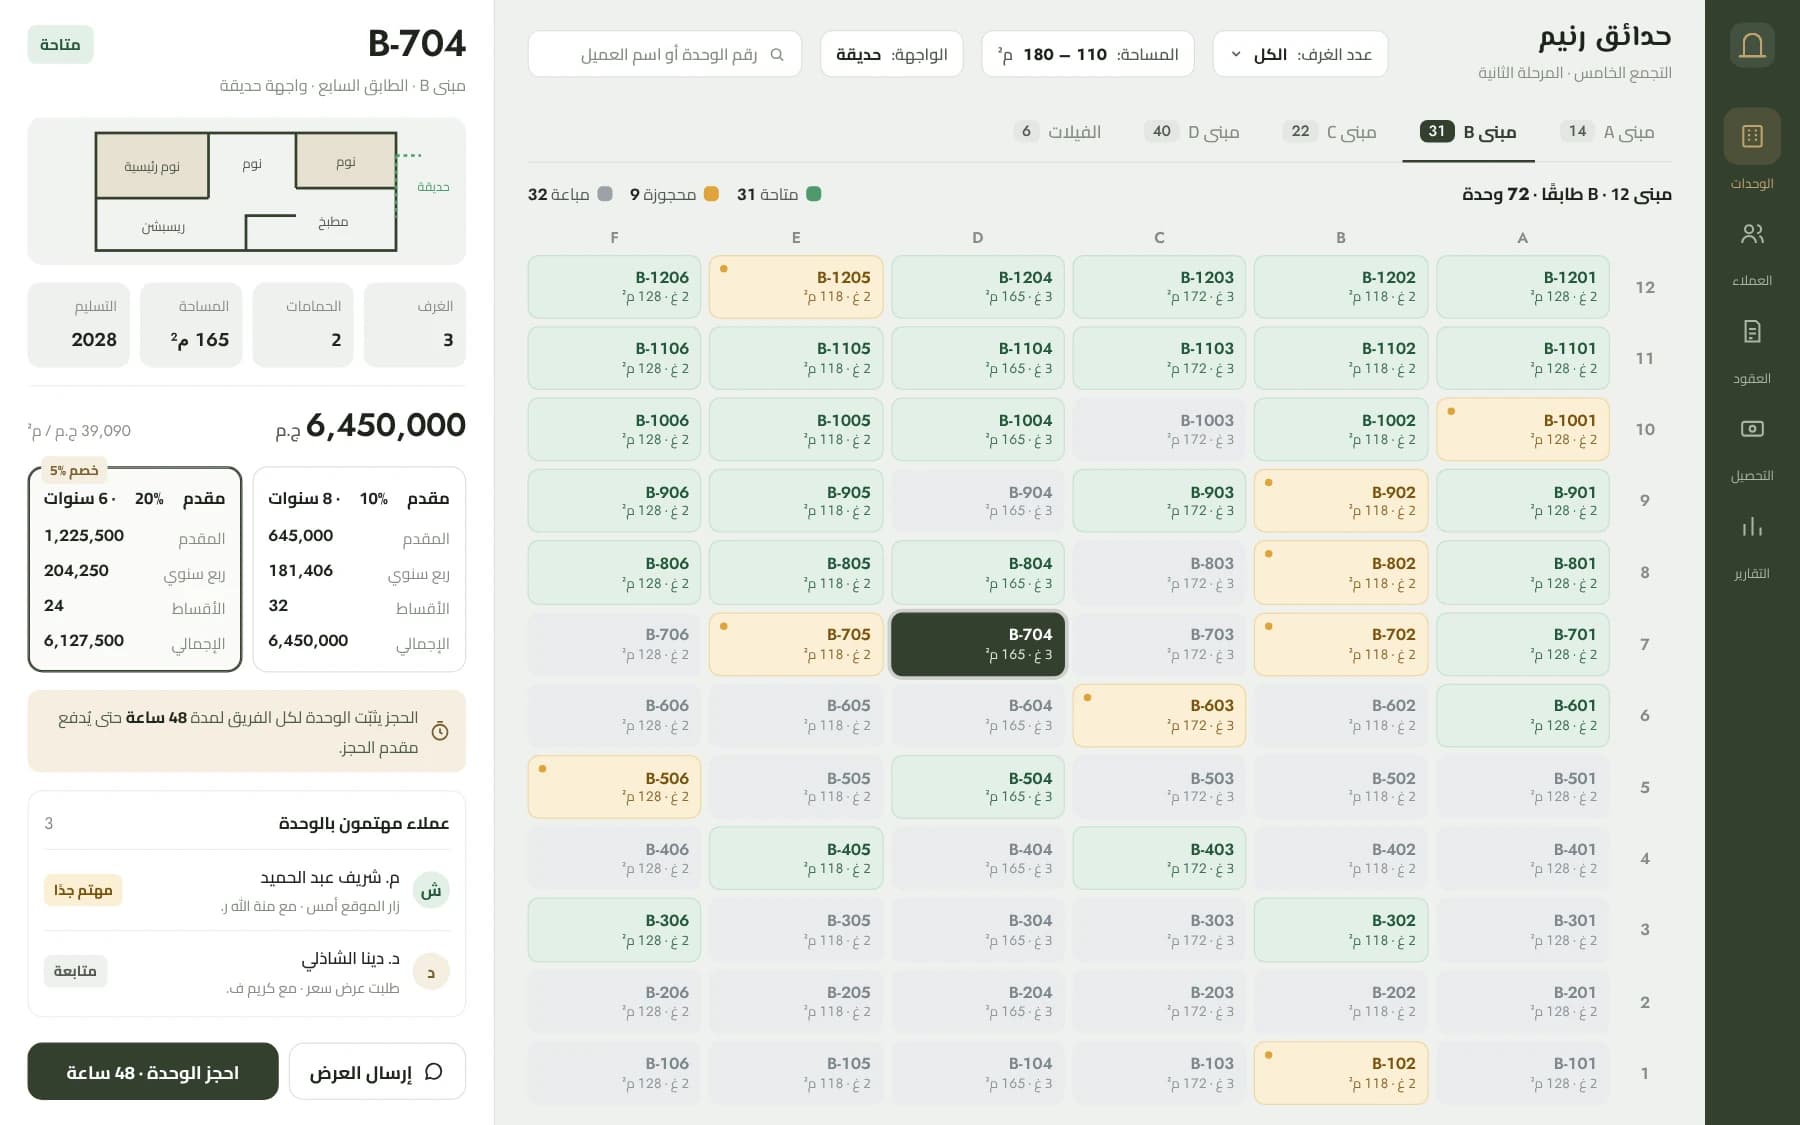Switch to the مبنى A tab
The image size is (1800, 1125).
(1607, 132)
